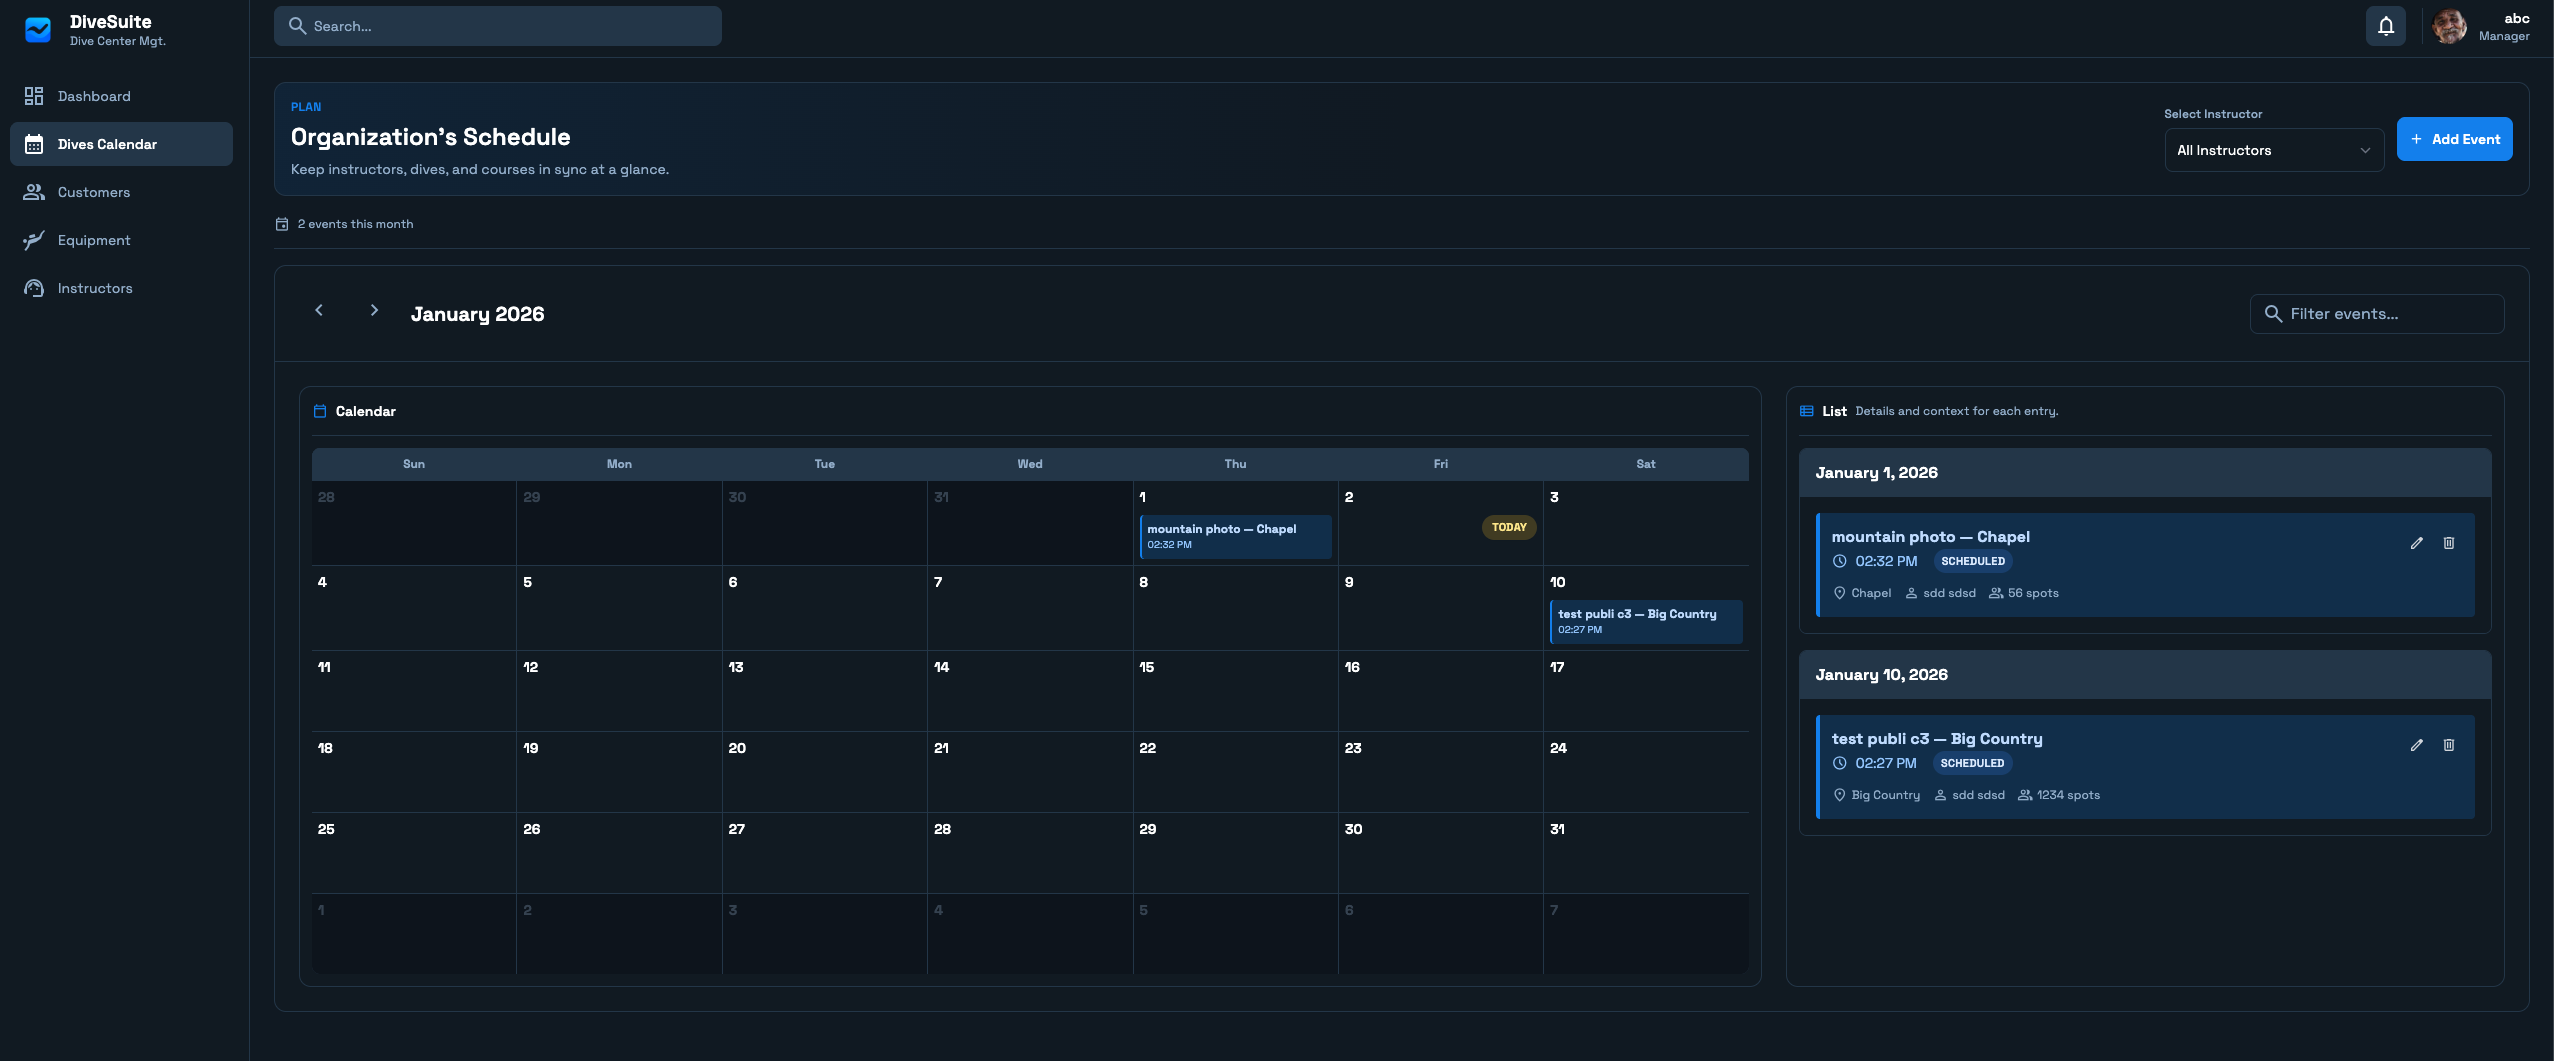This screenshot has height=1061, width=2554.
Task: Click the Instructors sidebar icon
Action: pos(34,288)
